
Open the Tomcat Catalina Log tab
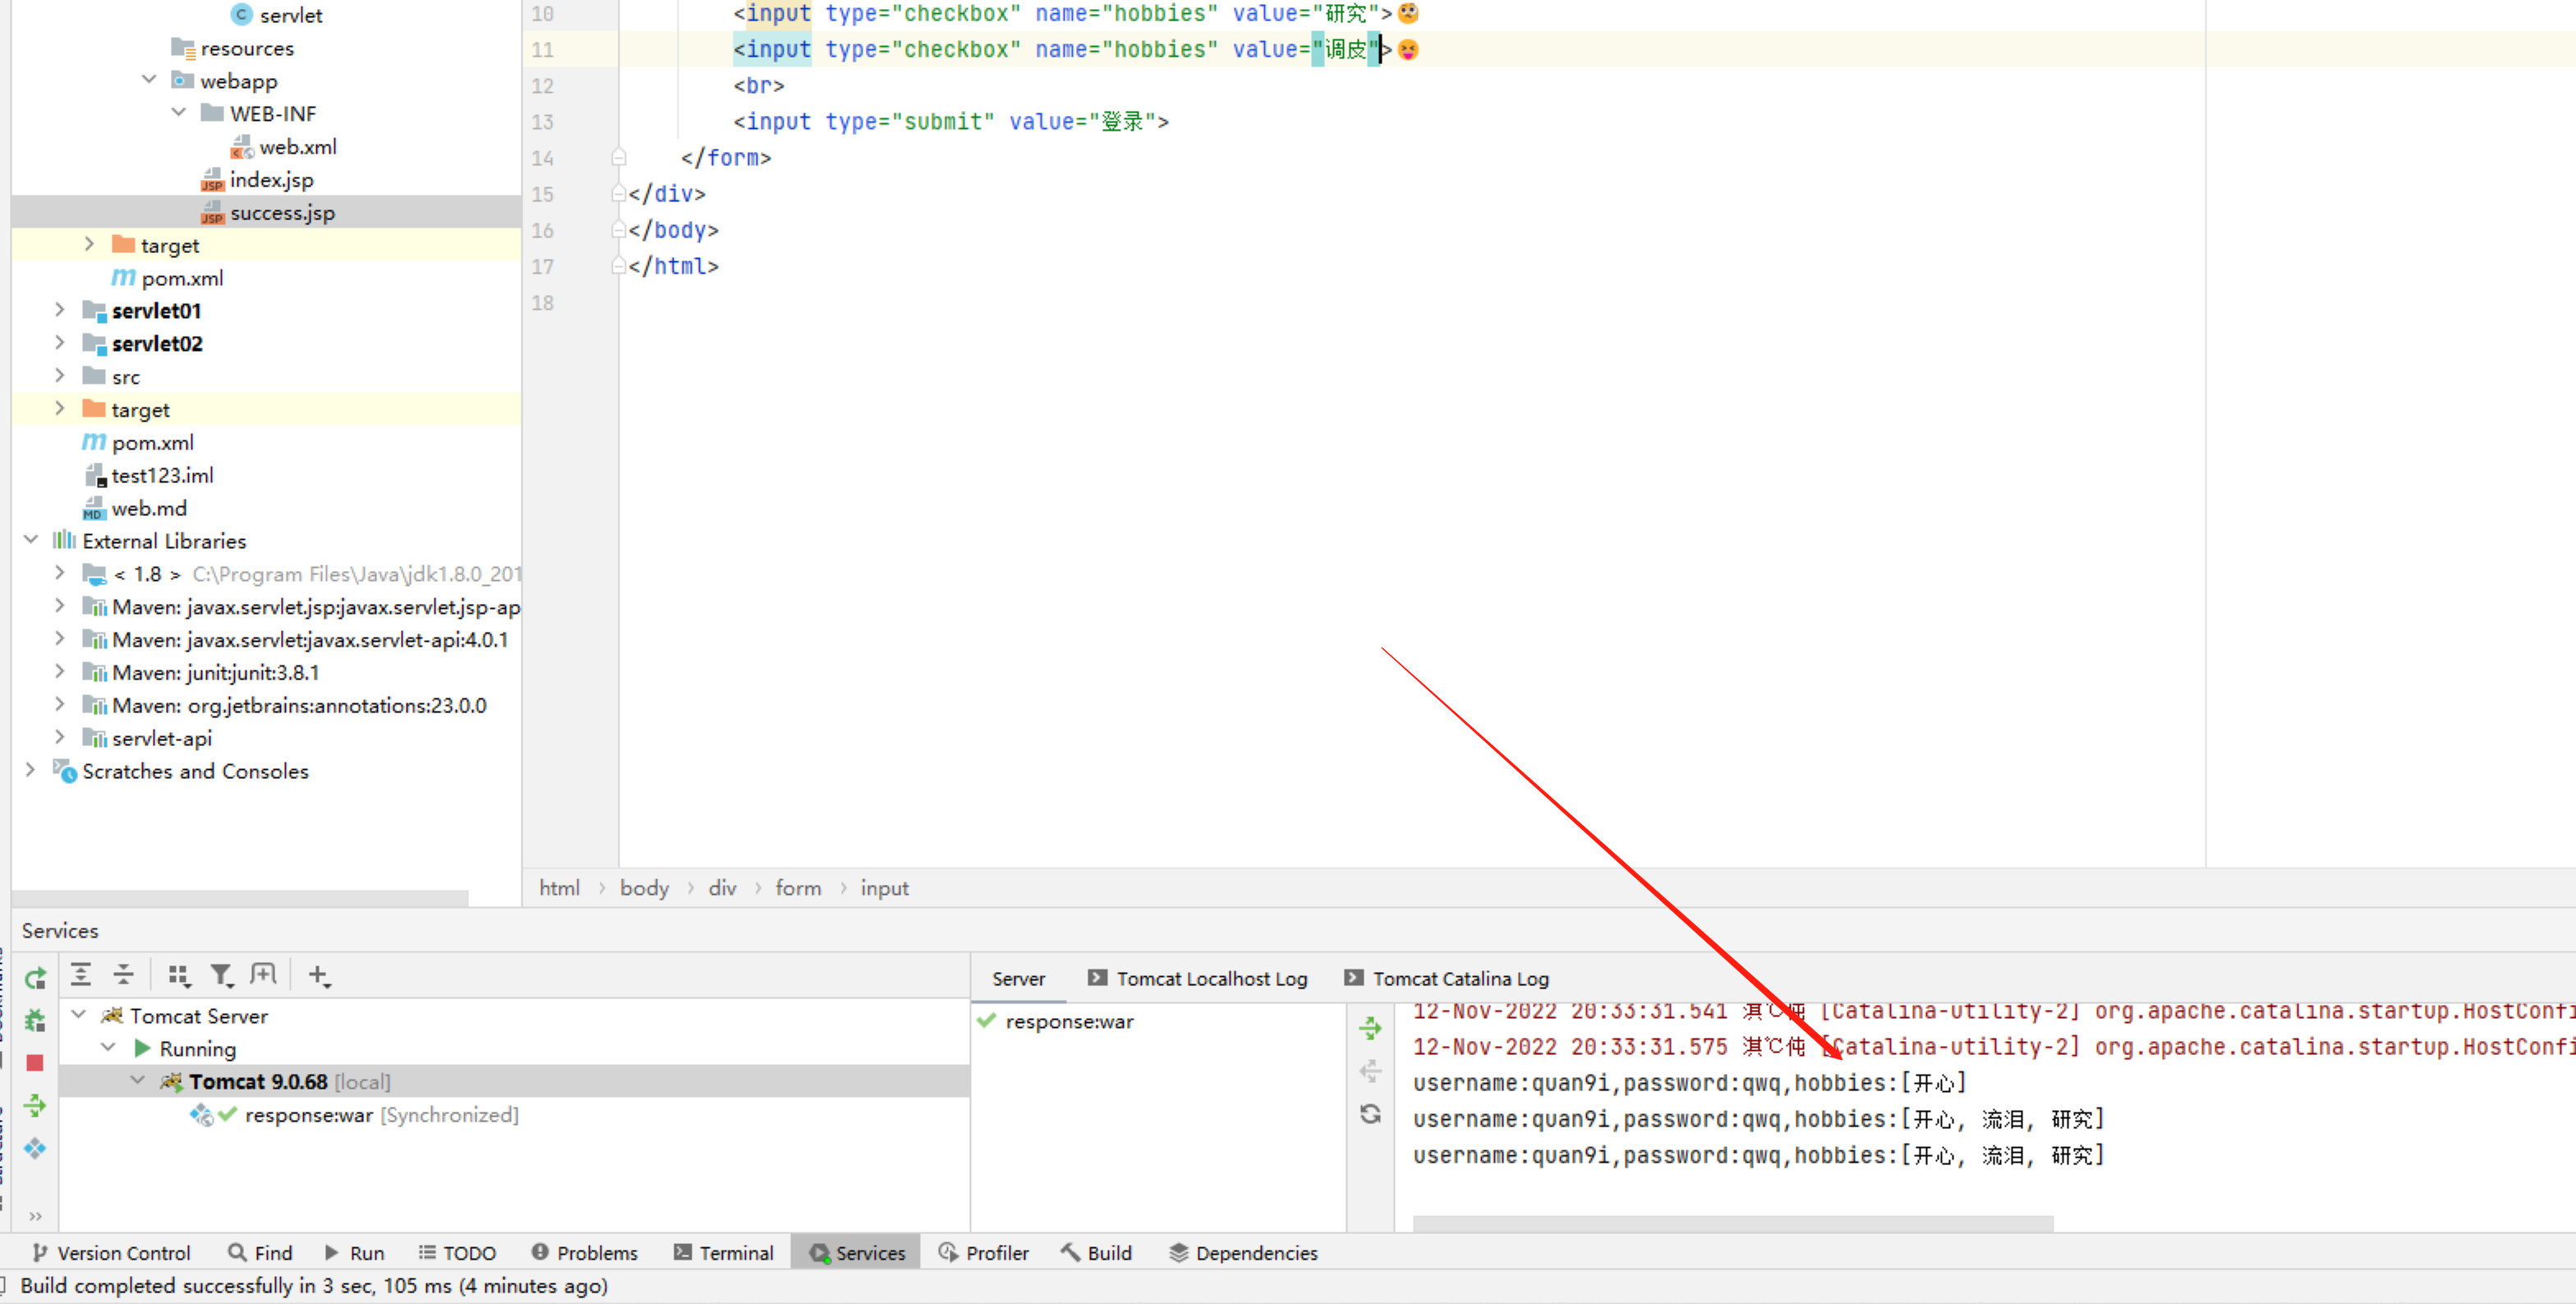tap(1447, 979)
